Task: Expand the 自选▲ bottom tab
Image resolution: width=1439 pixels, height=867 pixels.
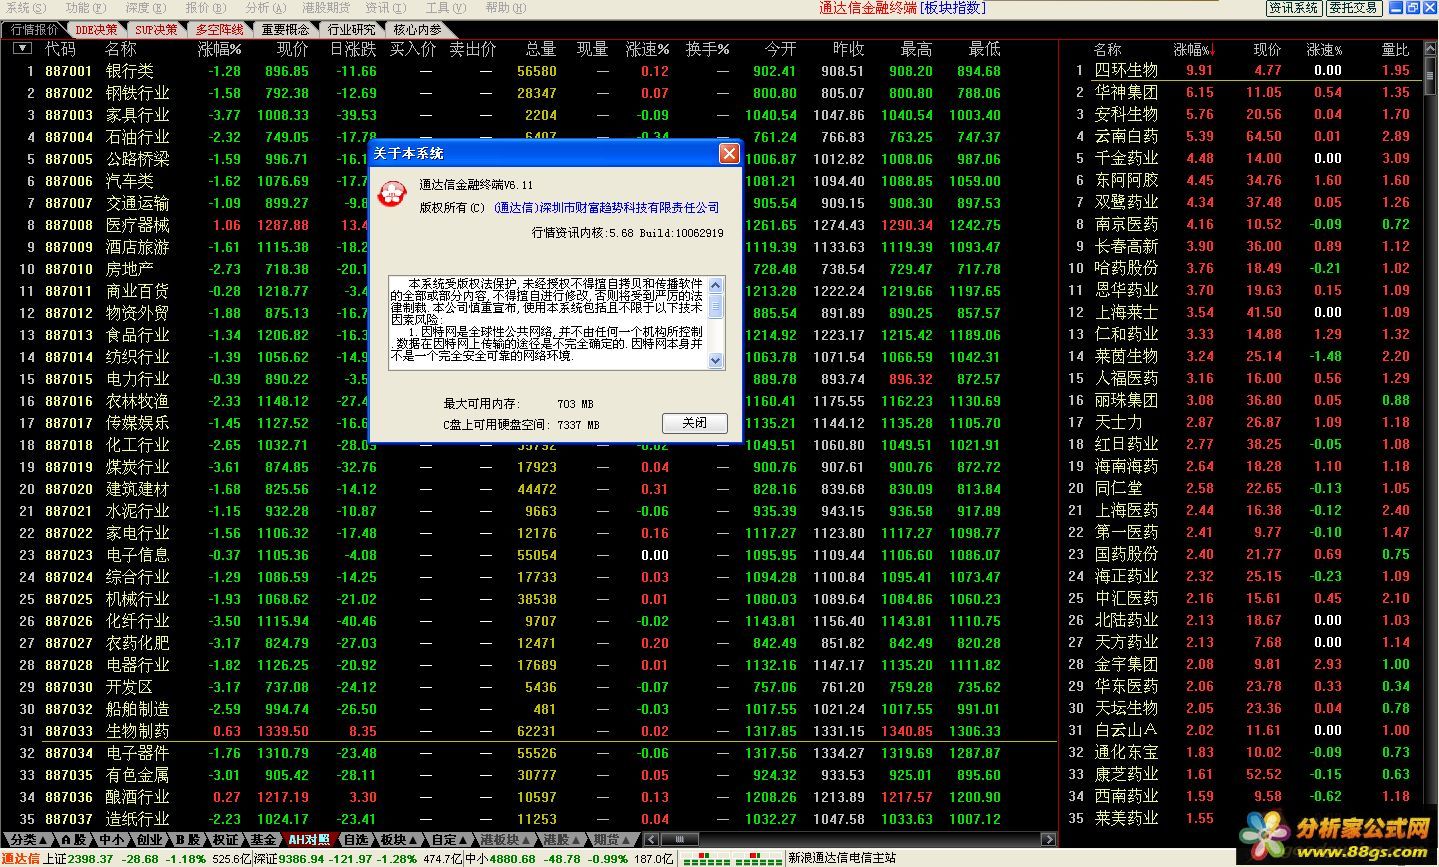Action: [x=357, y=840]
